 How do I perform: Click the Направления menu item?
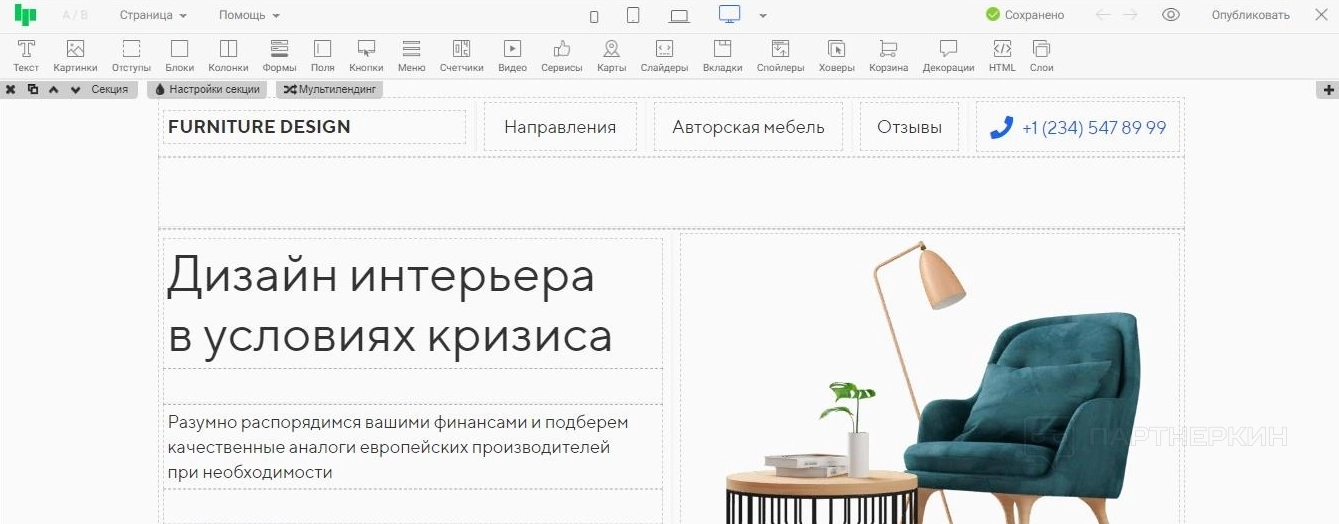[x=560, y=127]
